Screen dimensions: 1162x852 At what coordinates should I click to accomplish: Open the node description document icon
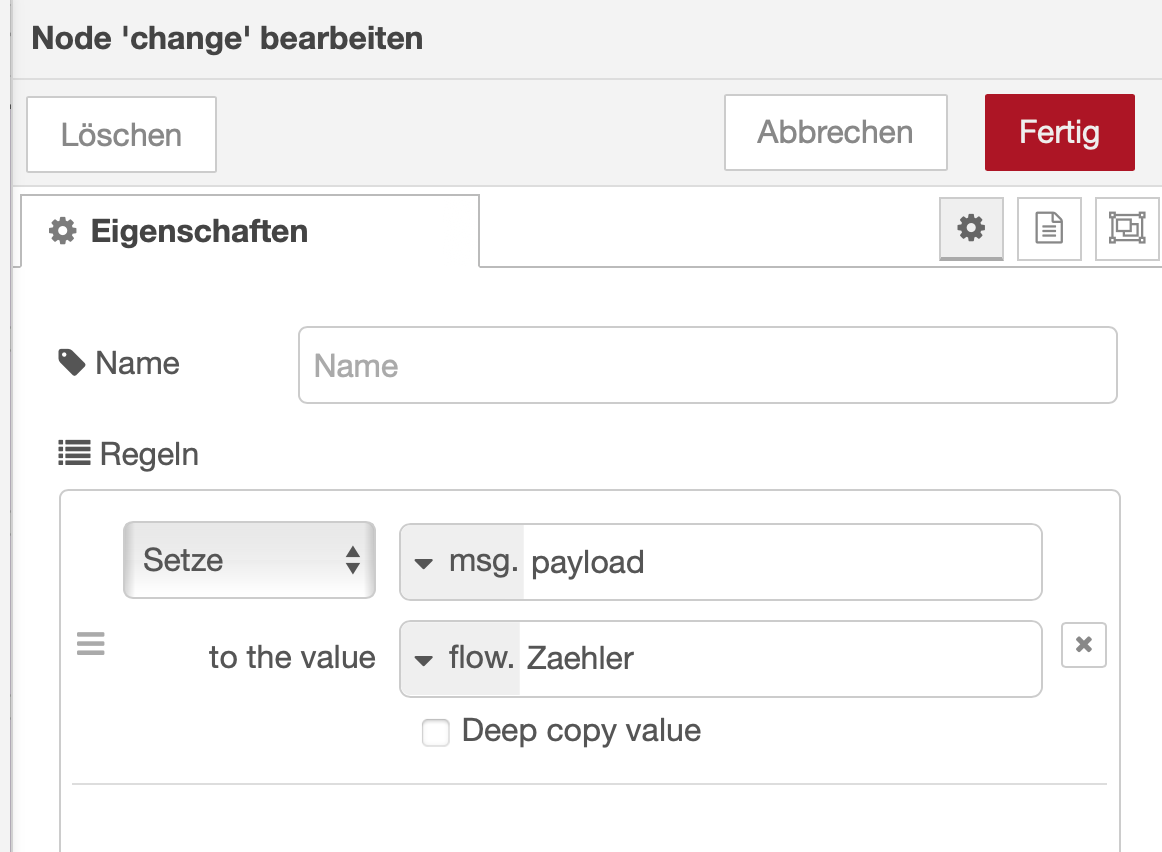coord(1048,229)
